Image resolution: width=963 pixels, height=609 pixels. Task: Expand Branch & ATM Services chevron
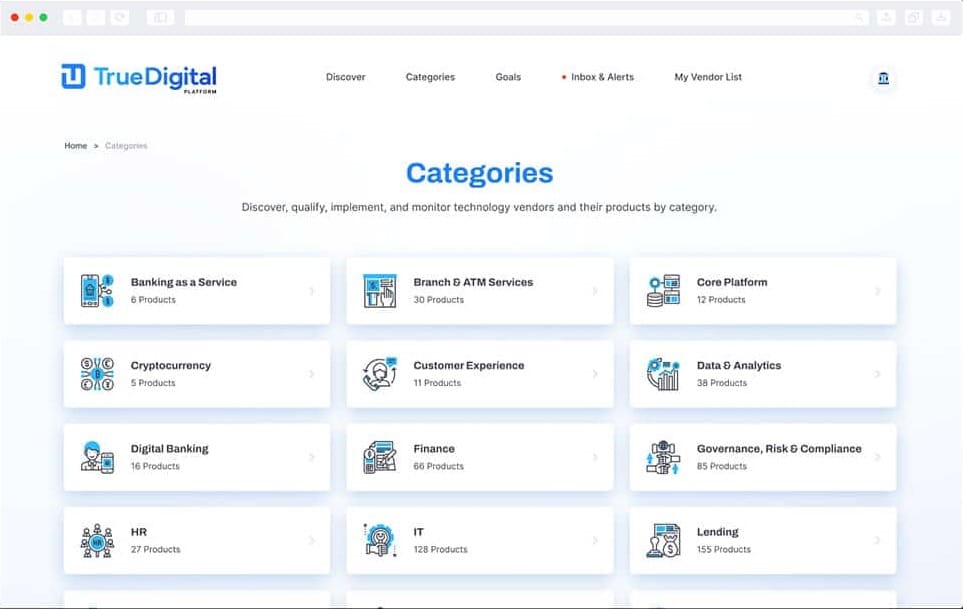(595, 291)
